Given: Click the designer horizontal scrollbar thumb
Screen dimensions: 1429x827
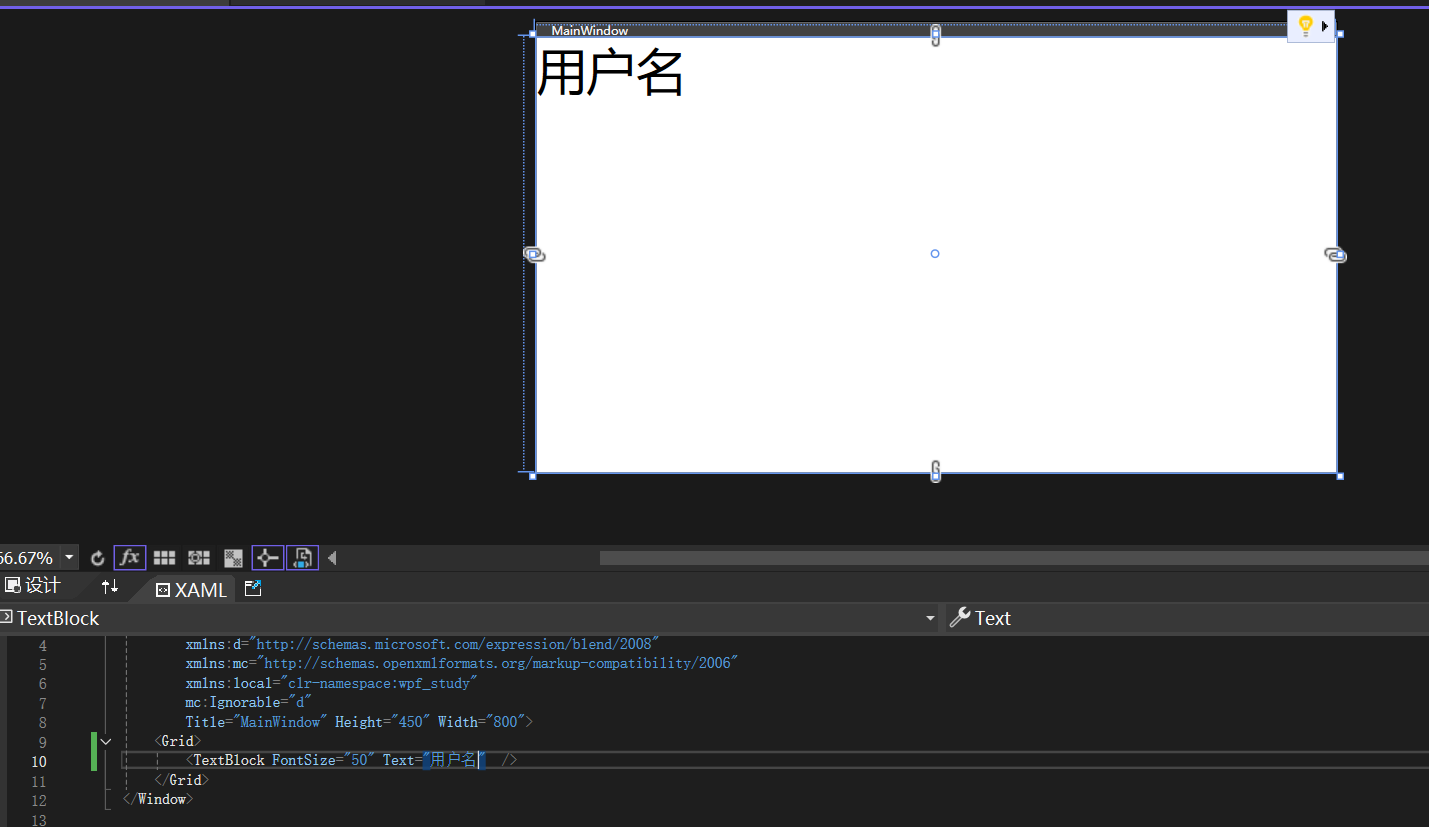Looking at the screenshot, I should [1014, 558].
